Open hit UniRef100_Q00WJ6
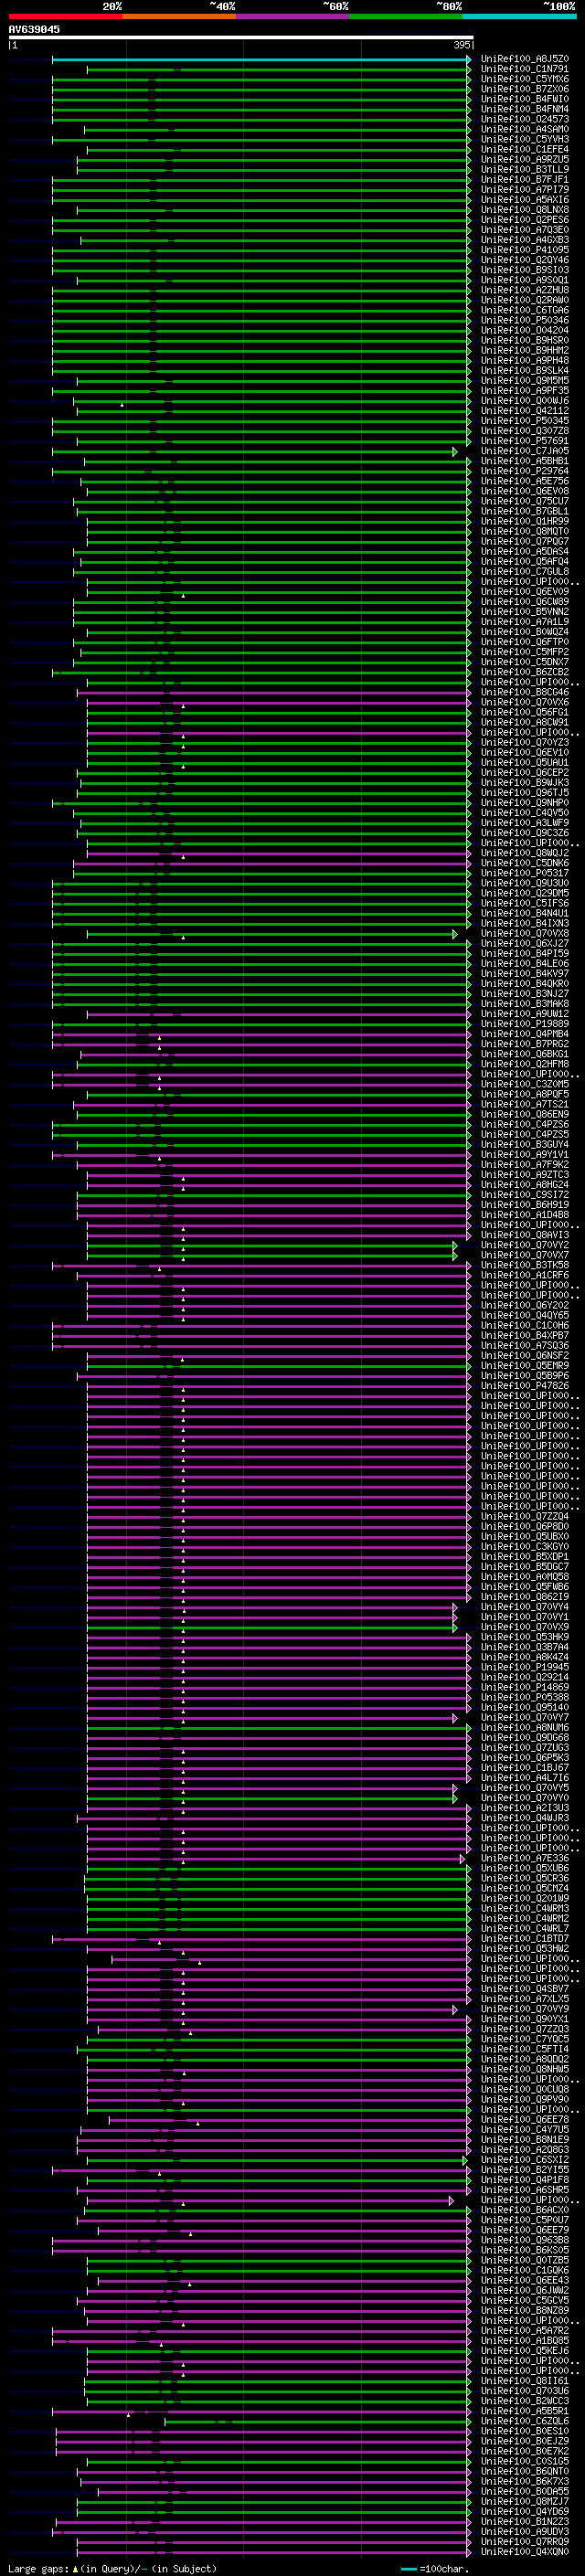The width and height of the screenshot is (585, 2576). tap(525, 401)
